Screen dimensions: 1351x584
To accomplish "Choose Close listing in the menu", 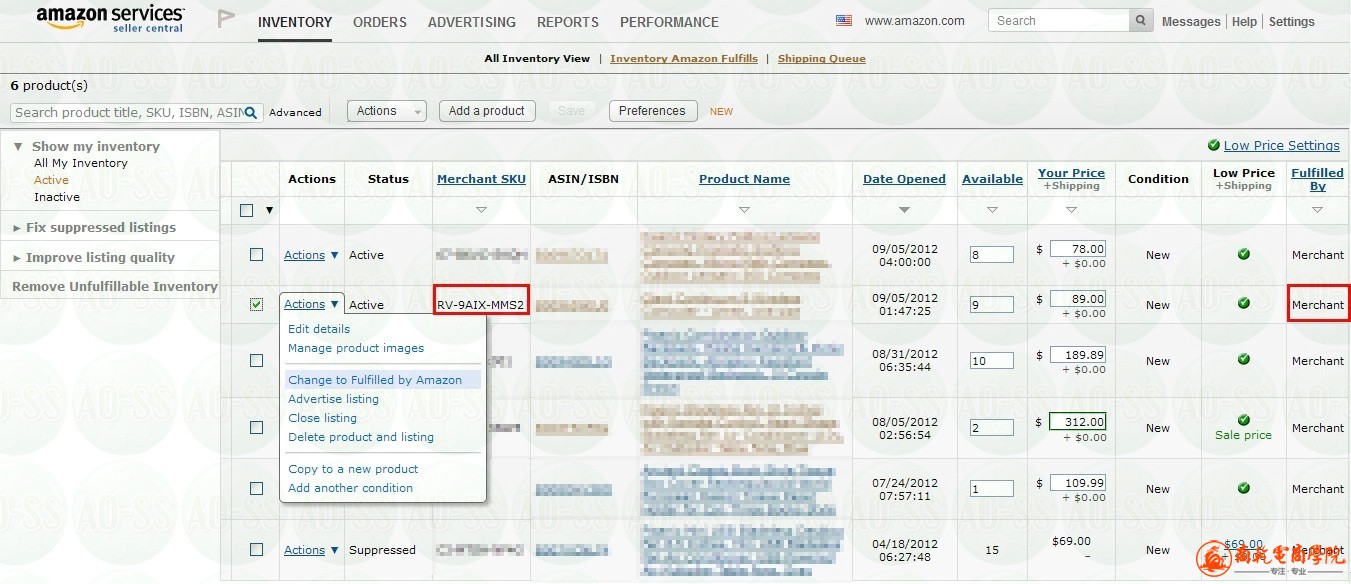I will click(x=322, y=418).
